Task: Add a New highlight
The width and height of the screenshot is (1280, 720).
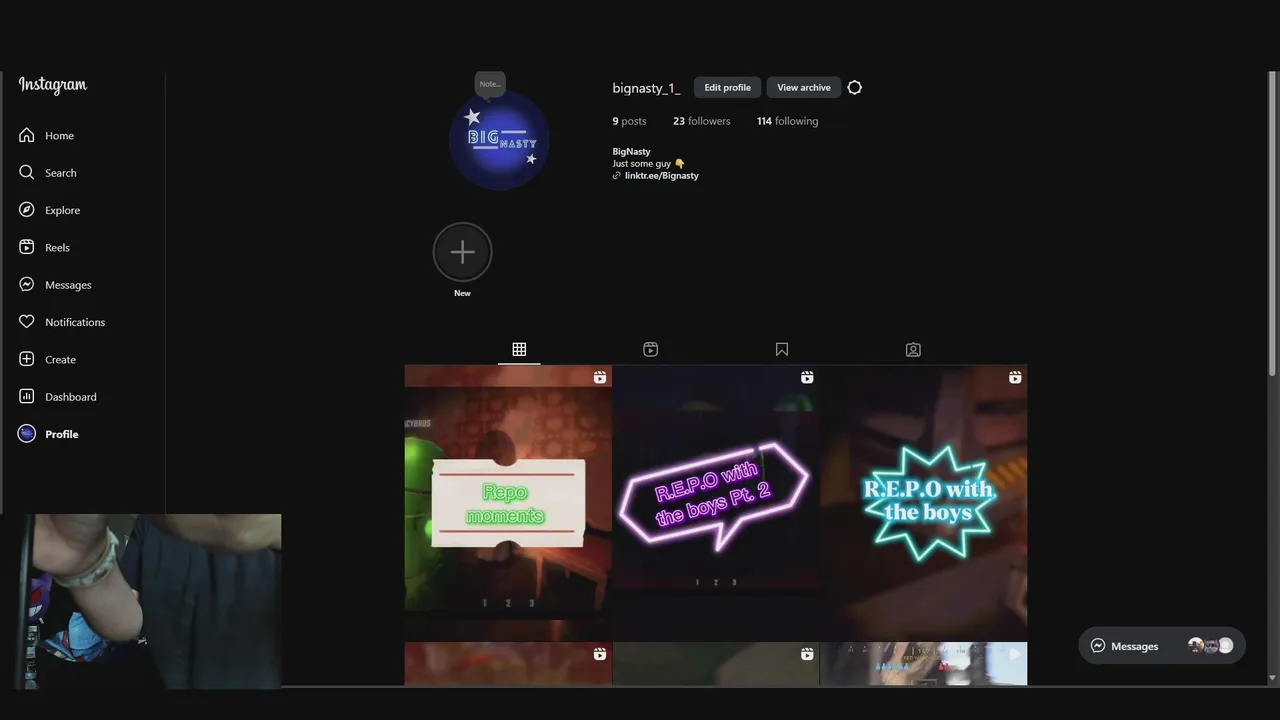Action: tap(462, 252)
